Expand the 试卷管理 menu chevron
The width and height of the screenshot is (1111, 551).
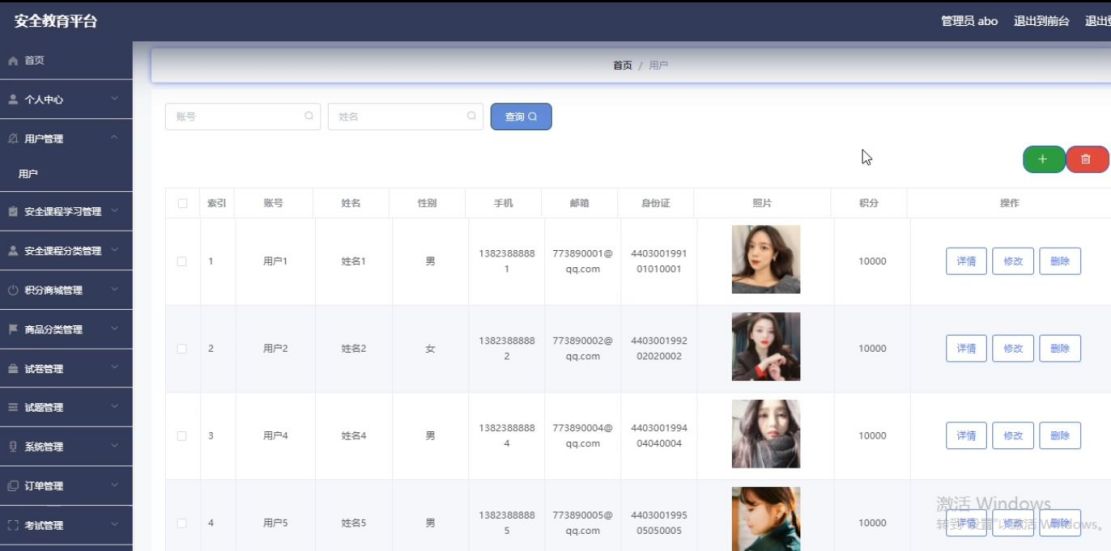point(115,368)
